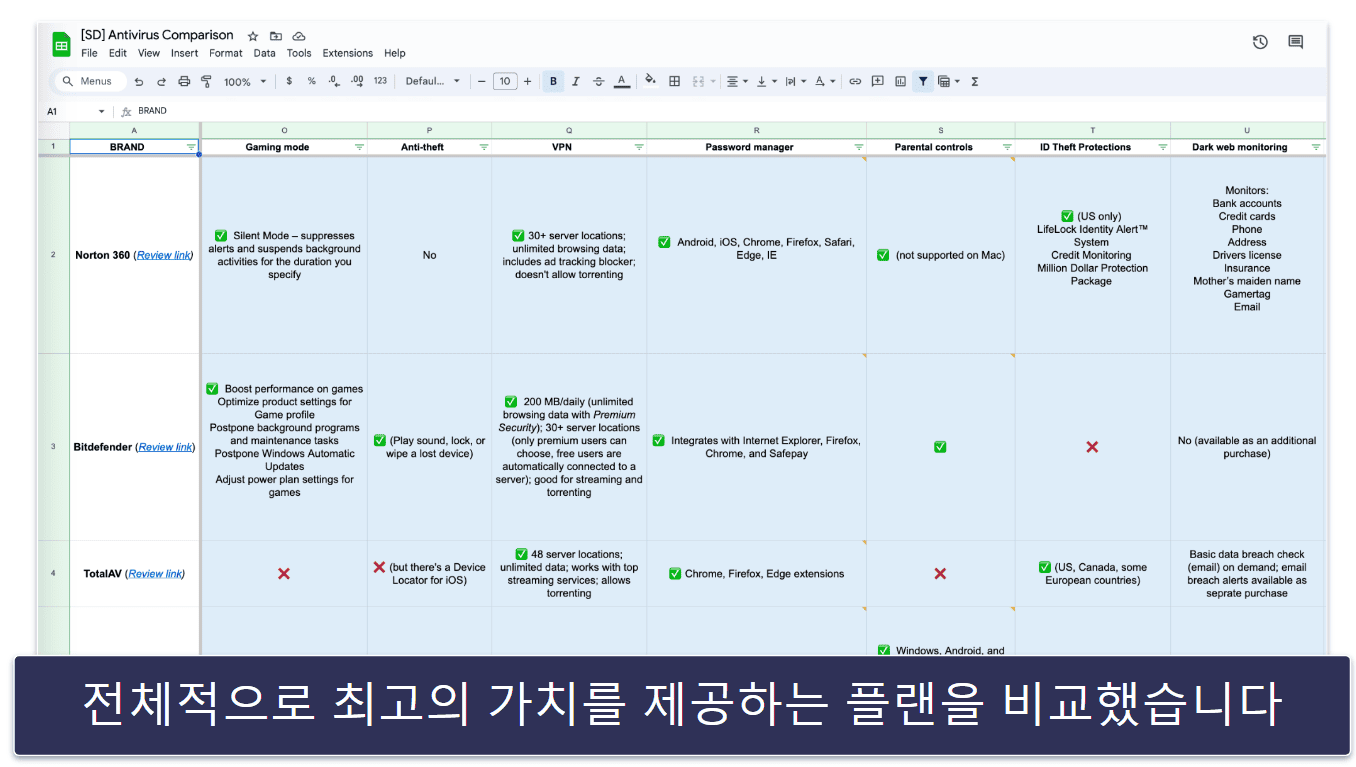Open the functions sigma icon
The width and height of the screenshot is (1356, 767).
(975, 82)
